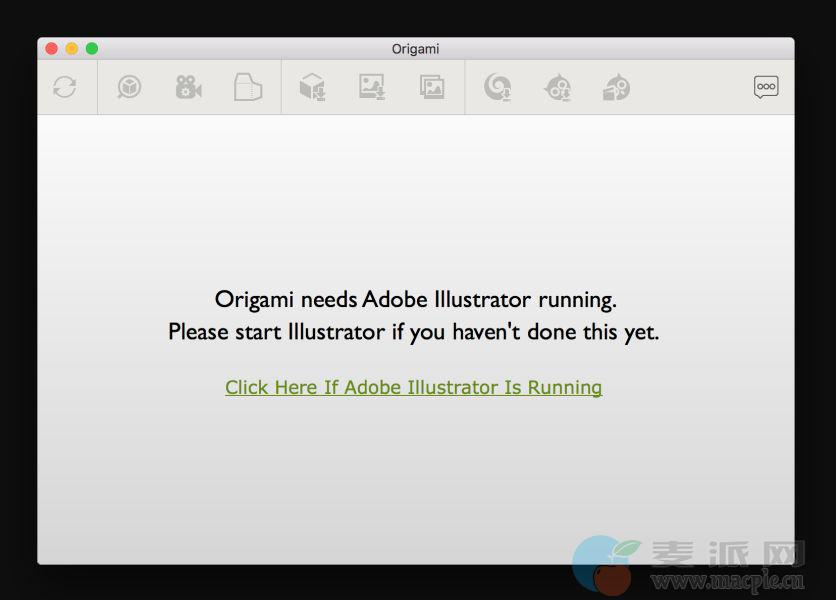Click the cherry watermark logo
836x600 pixels.
coord(604,565)
